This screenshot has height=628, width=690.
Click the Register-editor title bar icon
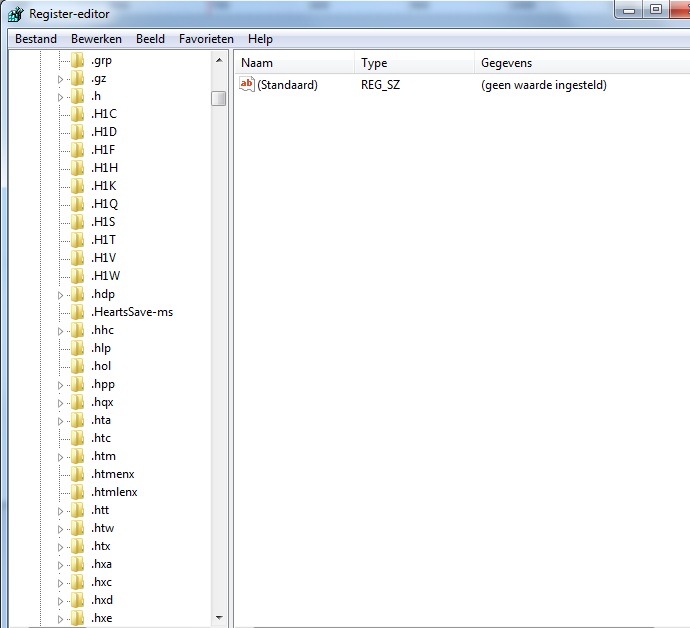[15, 14]
